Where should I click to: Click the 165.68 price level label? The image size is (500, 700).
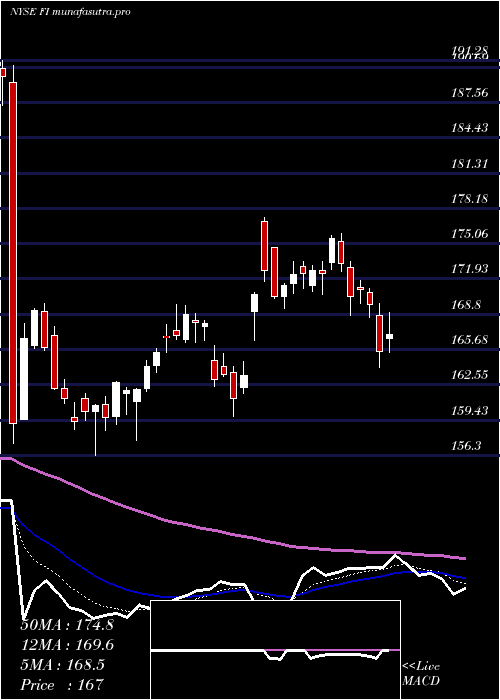[469, 339]
